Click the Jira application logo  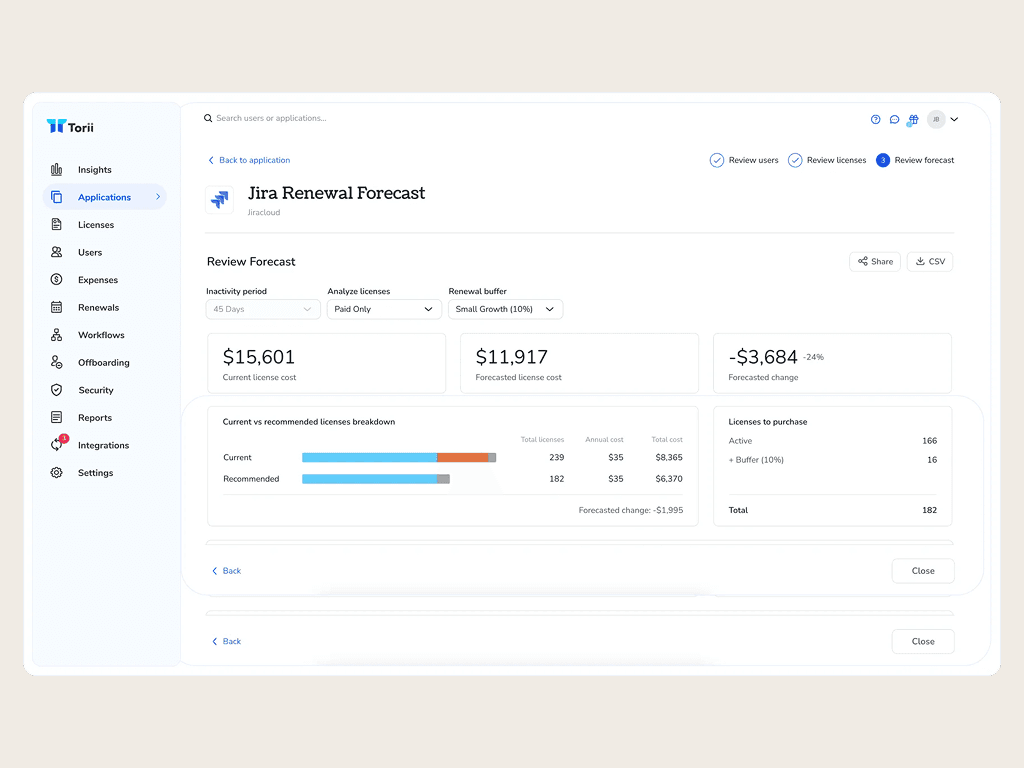[219, 199]
